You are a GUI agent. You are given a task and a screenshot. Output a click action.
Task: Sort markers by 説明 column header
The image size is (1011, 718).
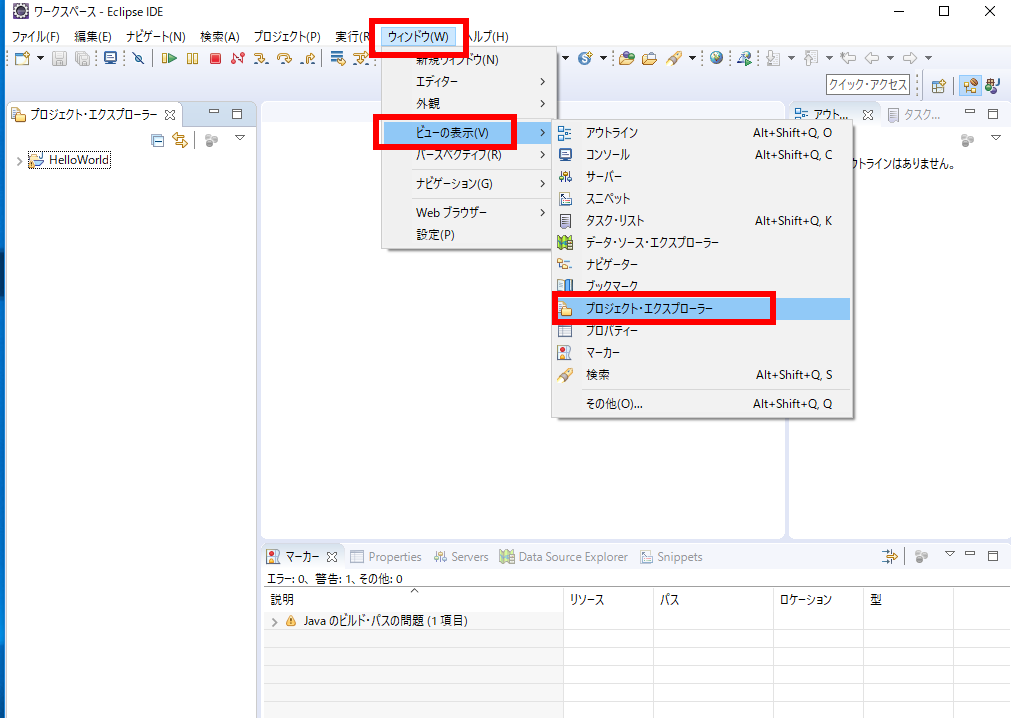413,599
